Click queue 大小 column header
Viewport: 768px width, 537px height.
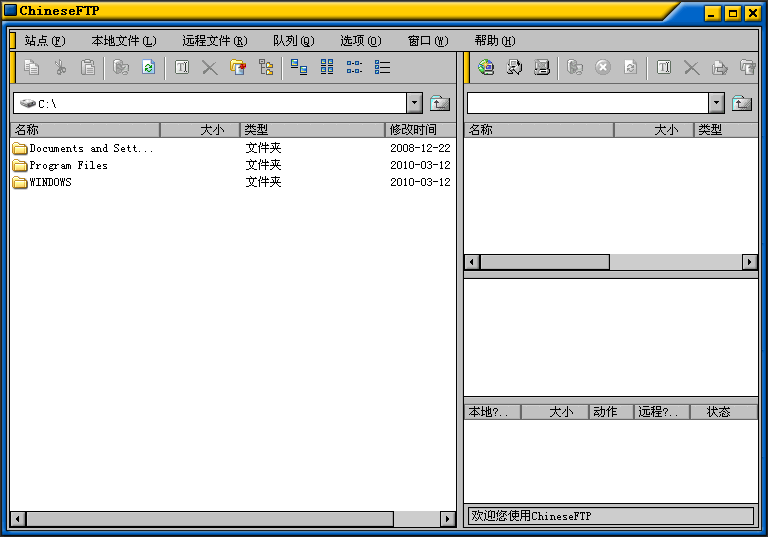tap(555, 412)
